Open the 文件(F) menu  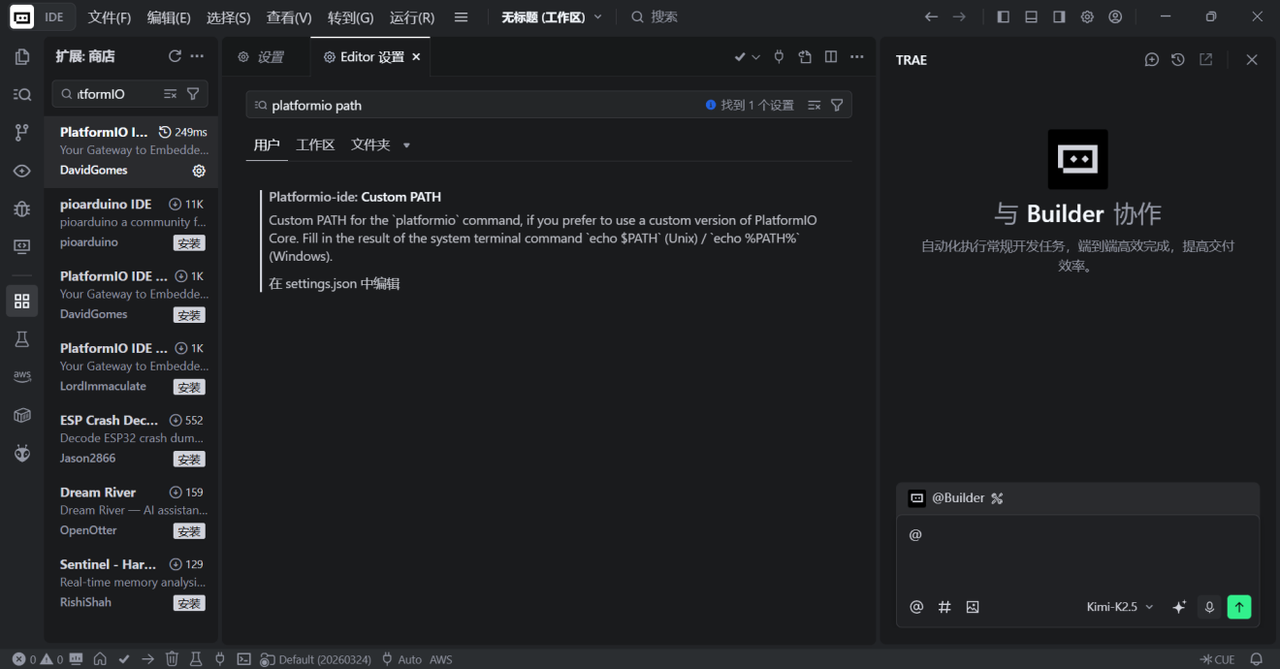coord(109,17)
